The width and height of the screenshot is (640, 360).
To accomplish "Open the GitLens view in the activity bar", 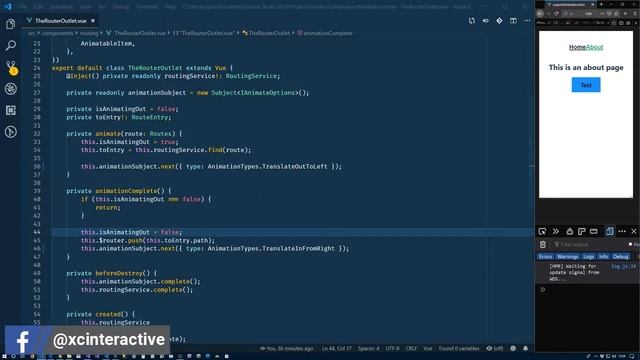I will coord(11,132).
